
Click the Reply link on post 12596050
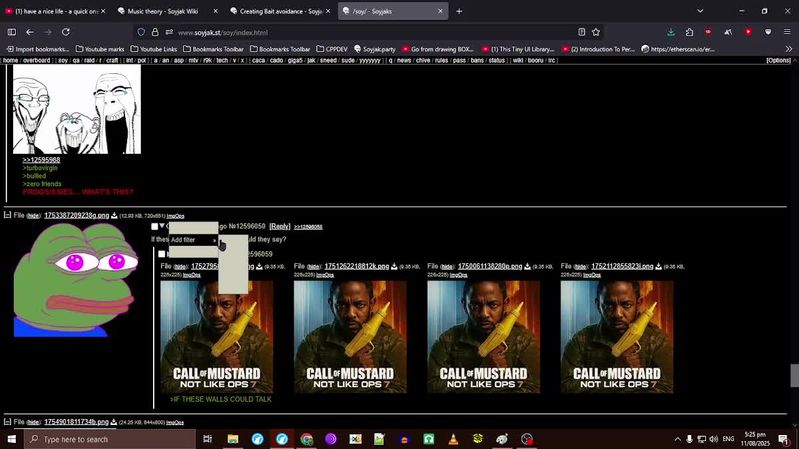point(280,227)
